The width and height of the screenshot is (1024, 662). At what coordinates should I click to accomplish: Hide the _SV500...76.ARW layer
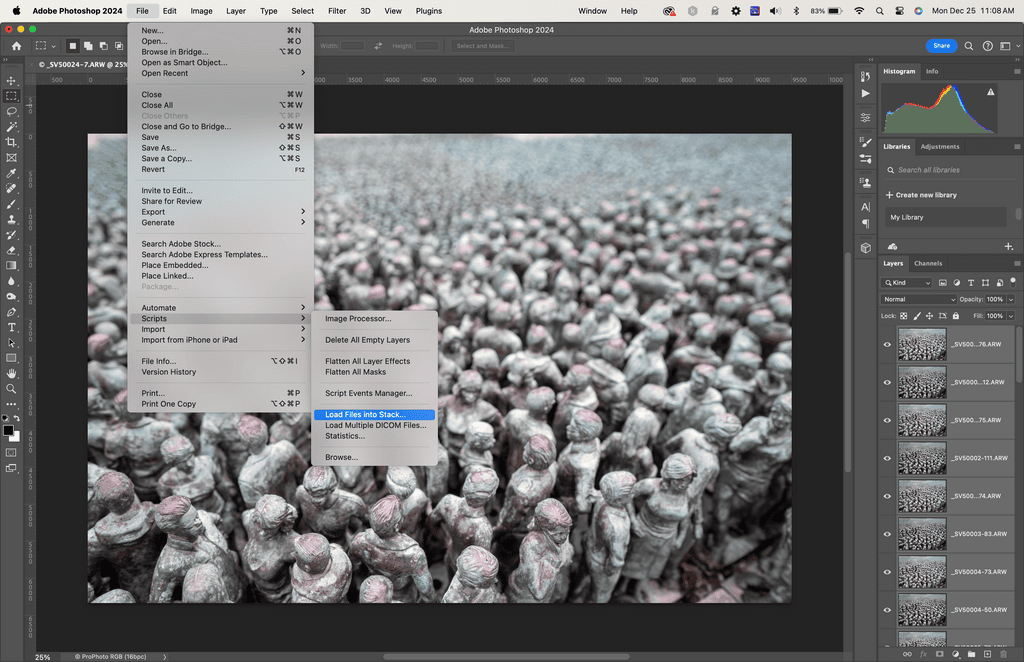click(x=887, y=345)
